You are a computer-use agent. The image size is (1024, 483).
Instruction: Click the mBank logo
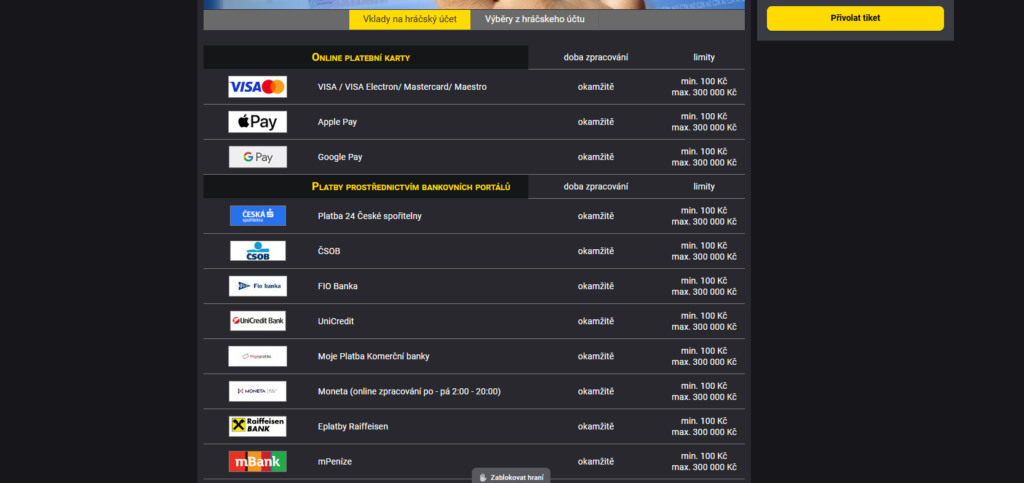pos(257,461)
